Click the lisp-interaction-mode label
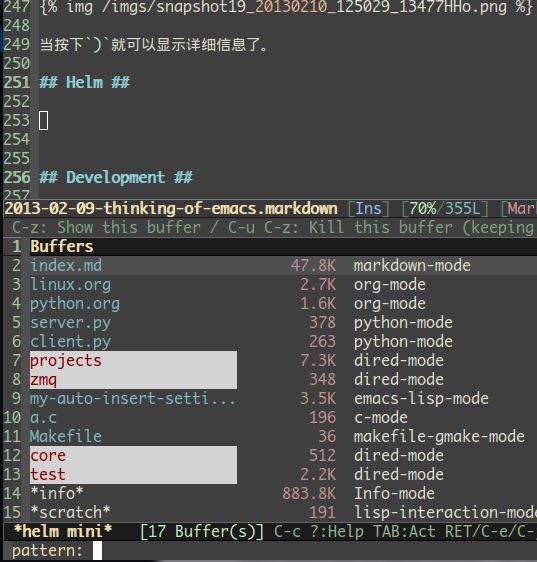Viewport: 537px width, 562px height. point(445,513)
